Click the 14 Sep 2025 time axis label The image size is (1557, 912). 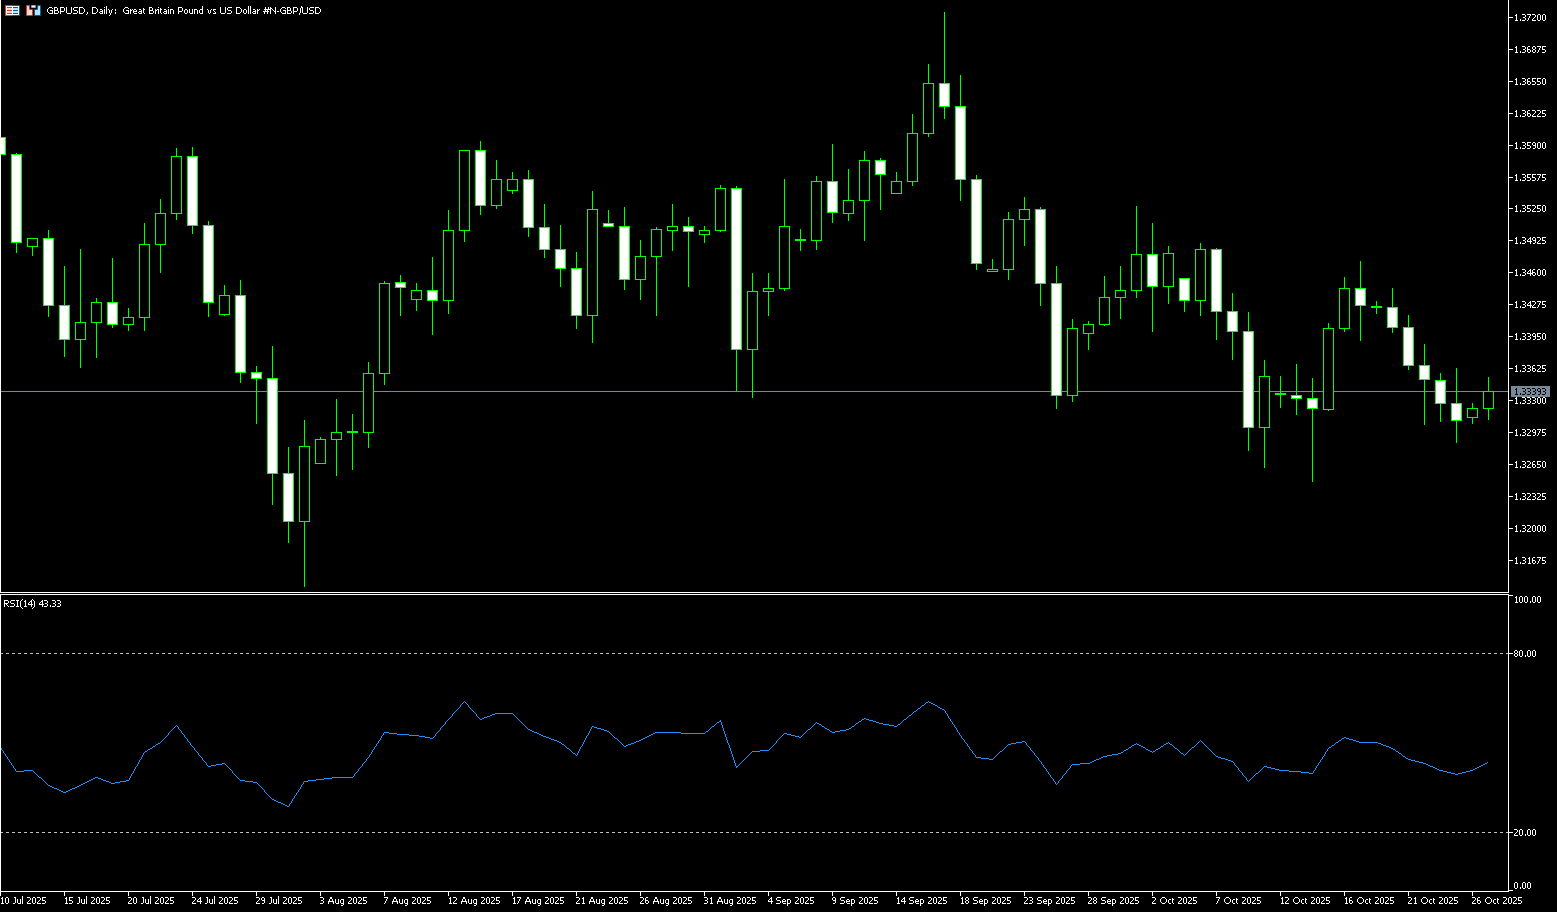point(921,900)
